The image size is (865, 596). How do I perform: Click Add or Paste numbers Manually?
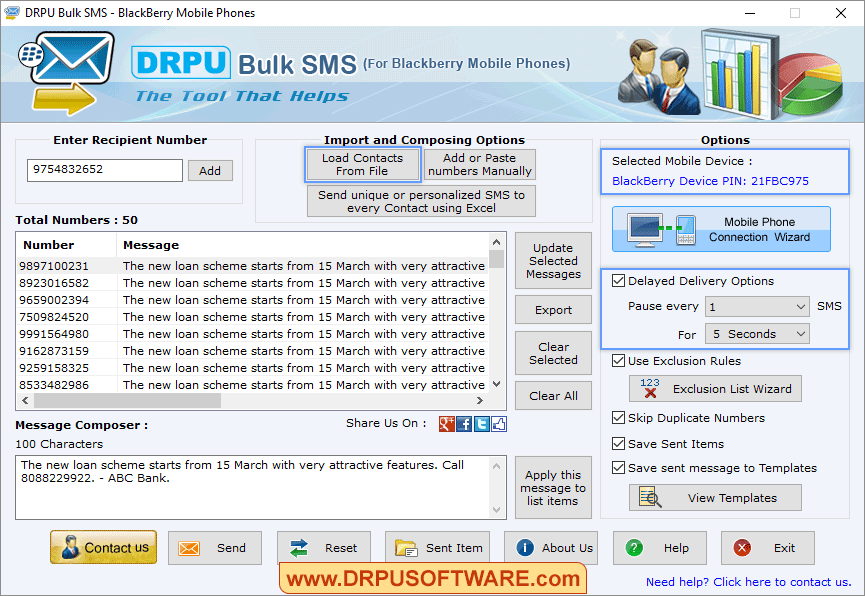(x=479, y=164)
